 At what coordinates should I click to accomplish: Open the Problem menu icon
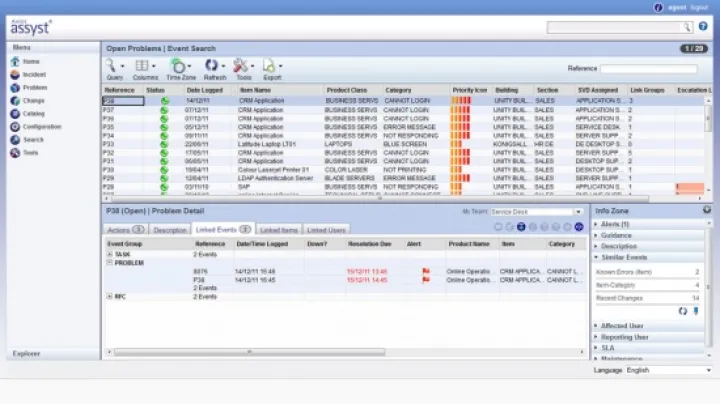coord(15,87)
